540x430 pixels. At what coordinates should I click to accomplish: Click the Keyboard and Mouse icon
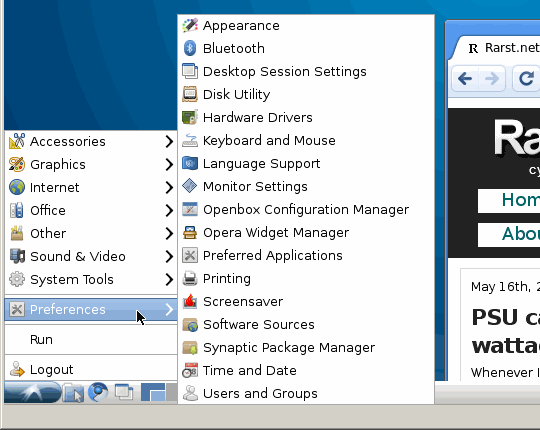pos(190,140)
